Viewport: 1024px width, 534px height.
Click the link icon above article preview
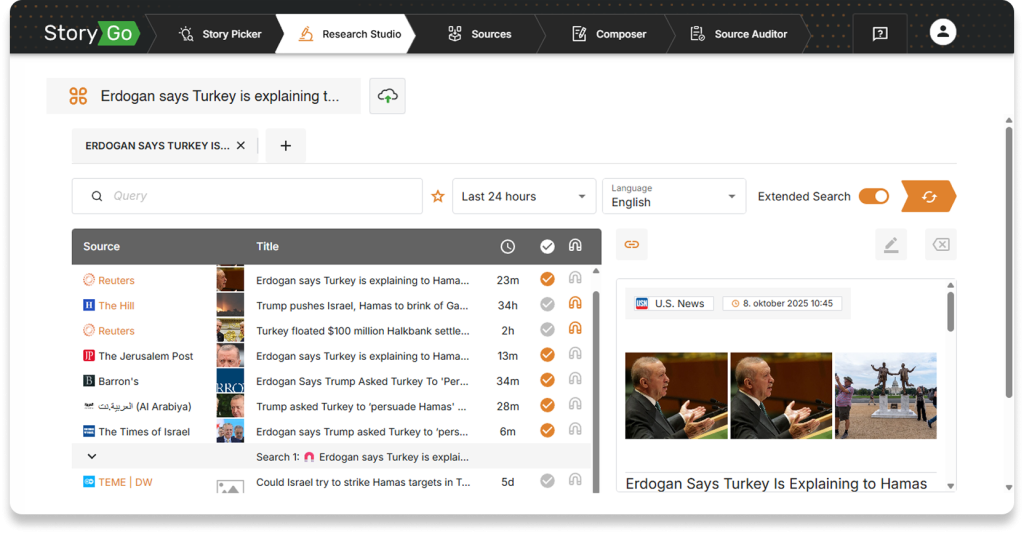pos(632,244)
